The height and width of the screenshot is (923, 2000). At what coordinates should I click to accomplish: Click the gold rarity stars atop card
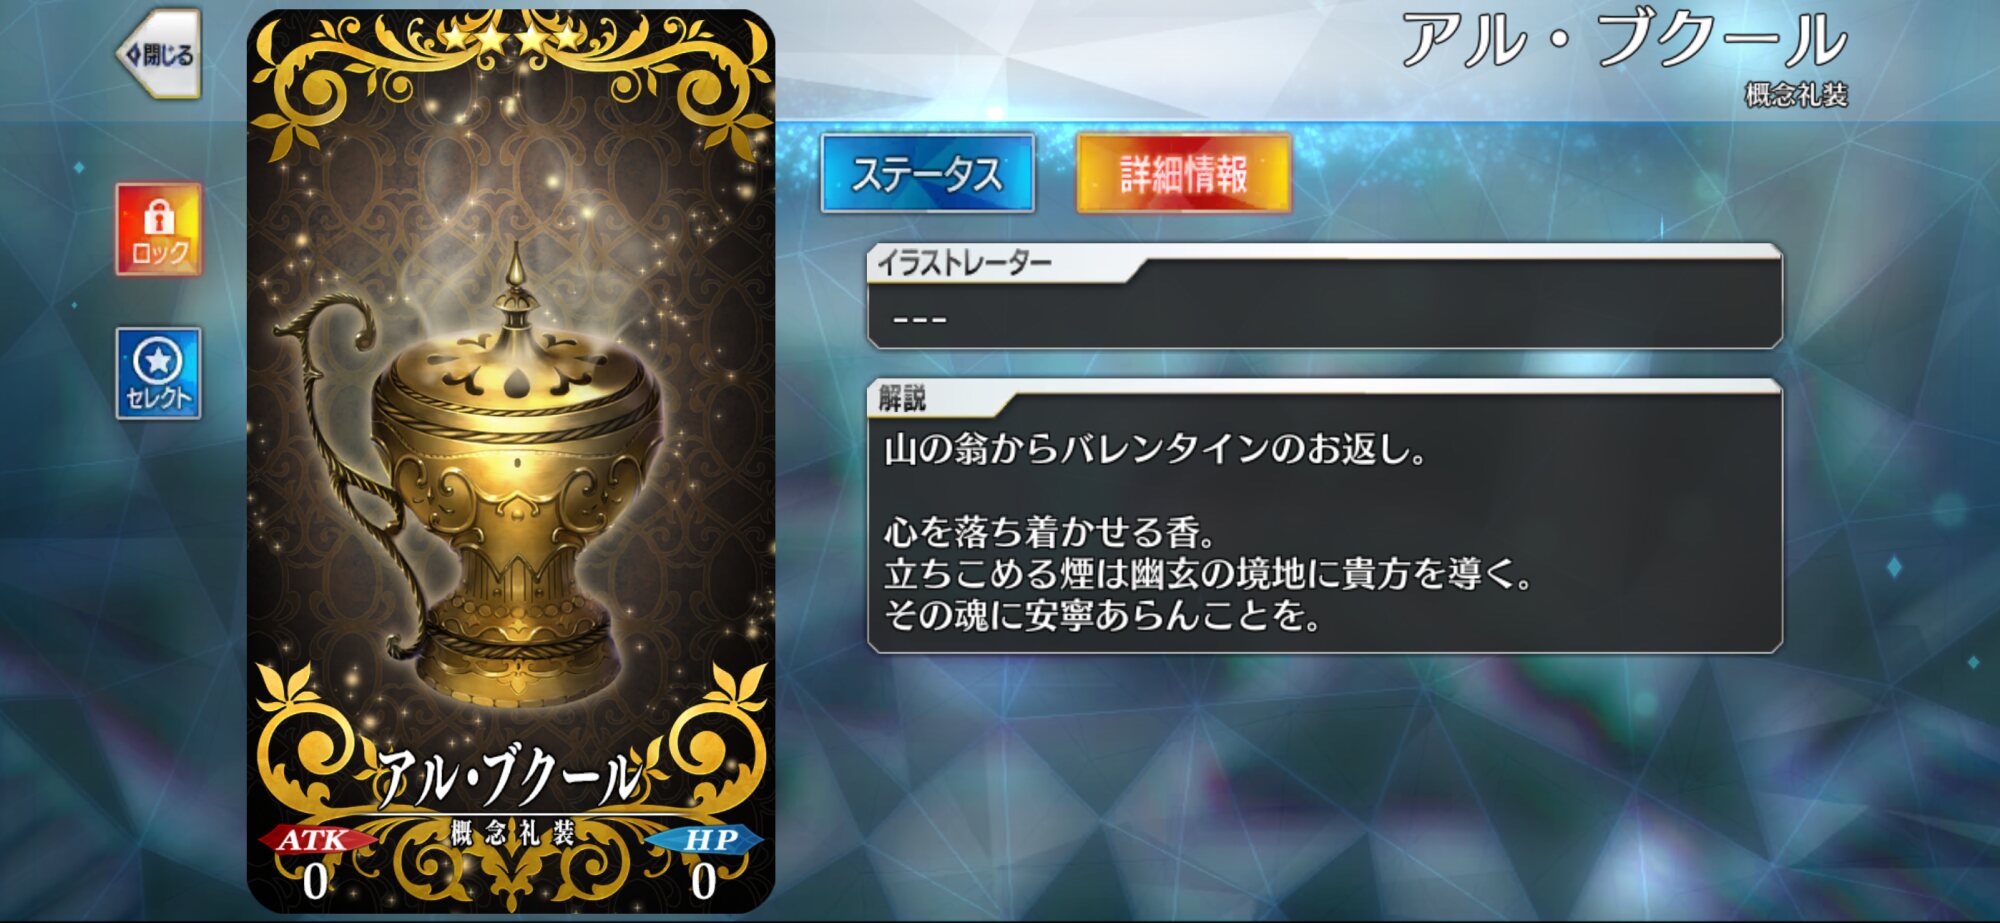(511, 39)
